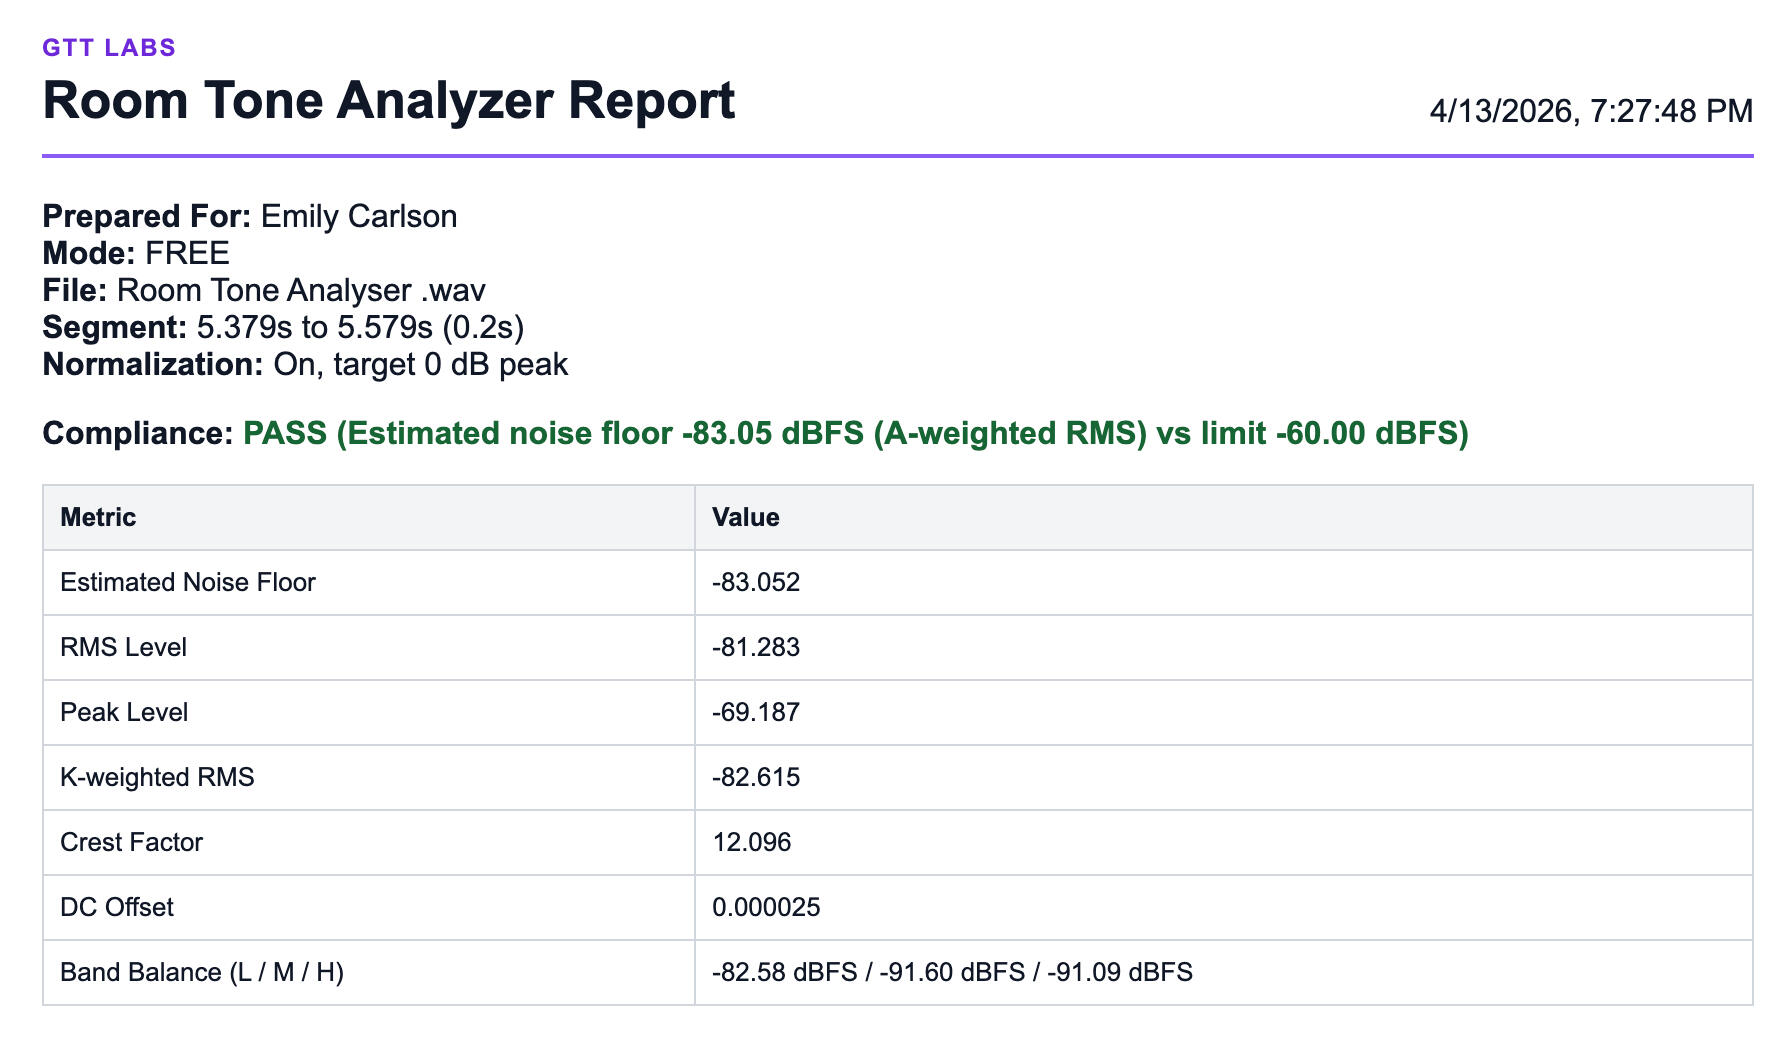Image resolution: width=1792 pixels, height=1042 pixels.
Task: Click the file name Room Tone Analyser .wav
Action: coord(299,290)
